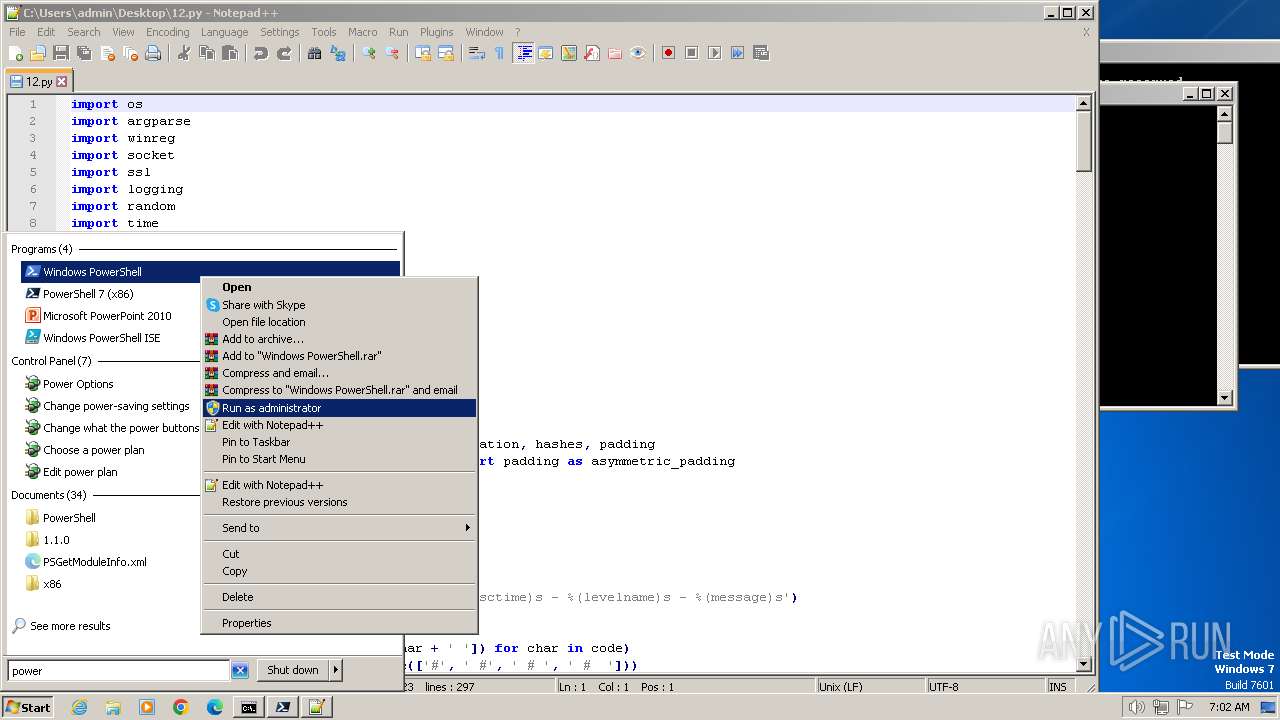Toggle Show All Characters pilcrow icon

[x=500, y=53]
